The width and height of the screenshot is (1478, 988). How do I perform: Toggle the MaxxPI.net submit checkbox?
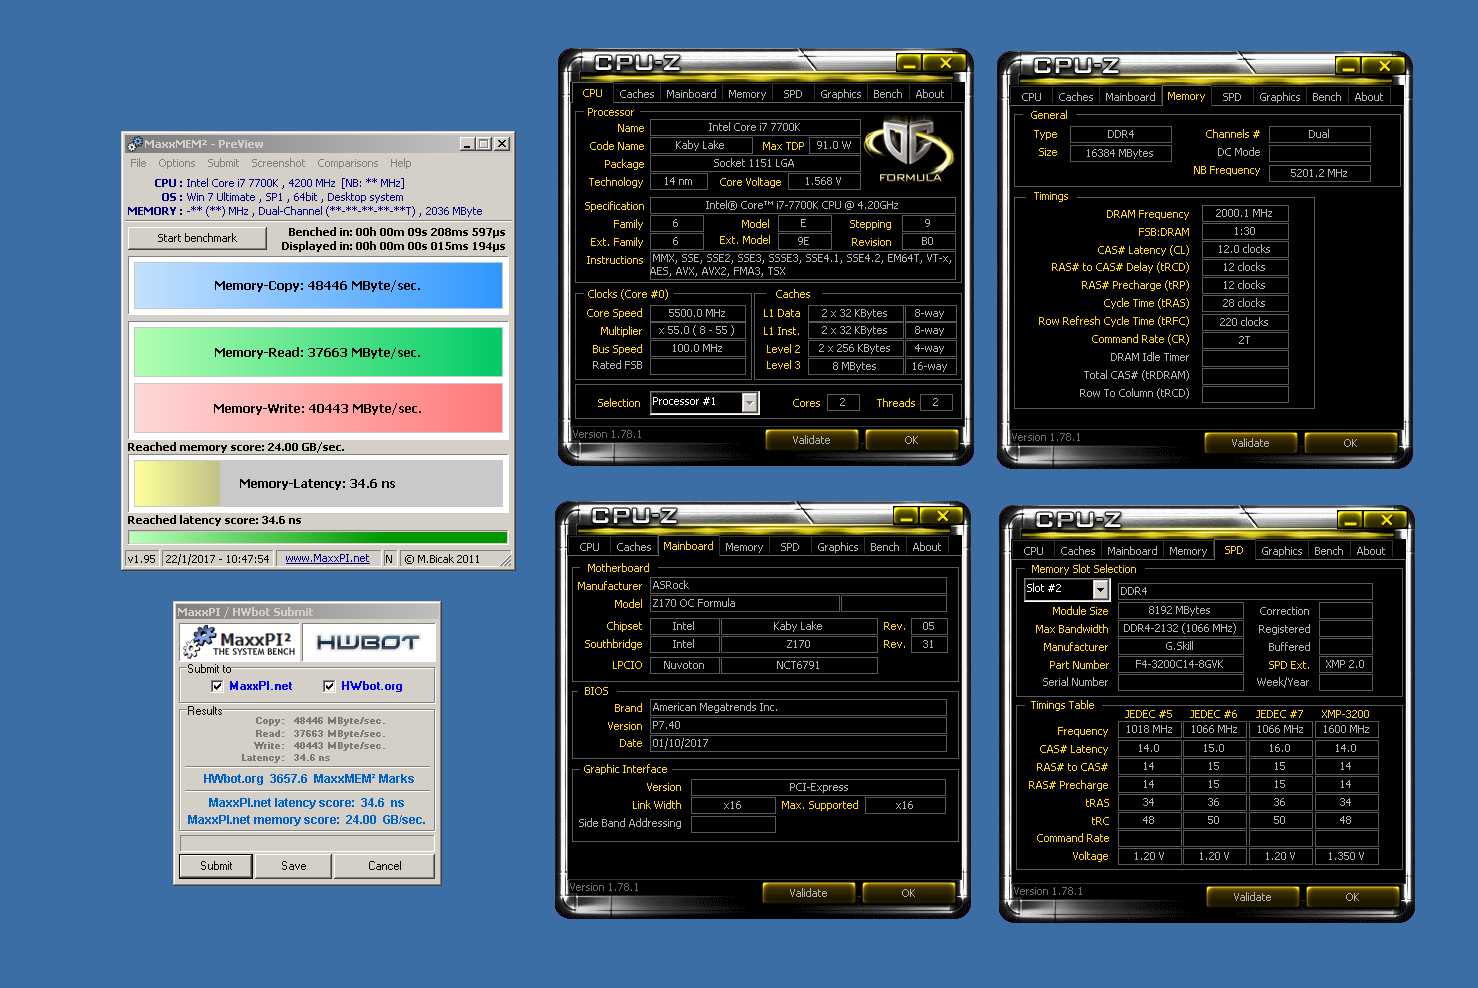pyautogui.click(x=217, y=686)
